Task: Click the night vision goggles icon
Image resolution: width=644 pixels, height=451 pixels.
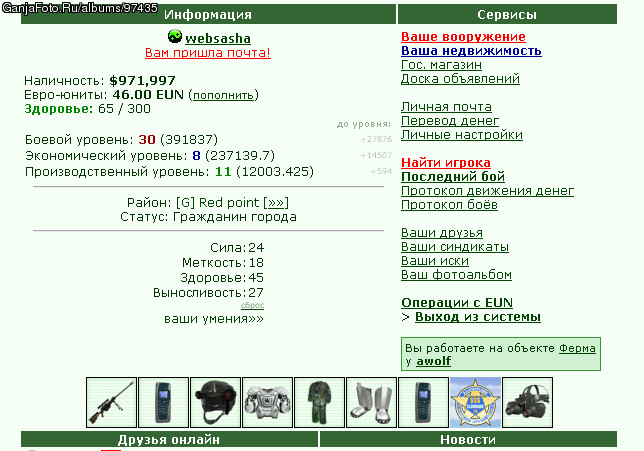Action: click(x=528, y=403)
